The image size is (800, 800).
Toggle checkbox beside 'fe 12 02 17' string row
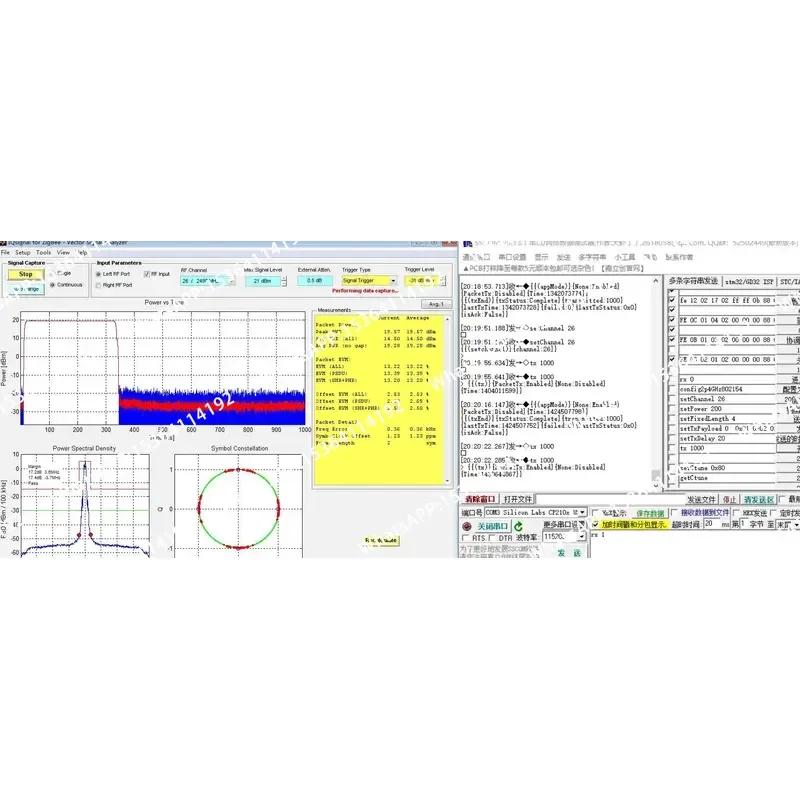[x=672, y=301]
